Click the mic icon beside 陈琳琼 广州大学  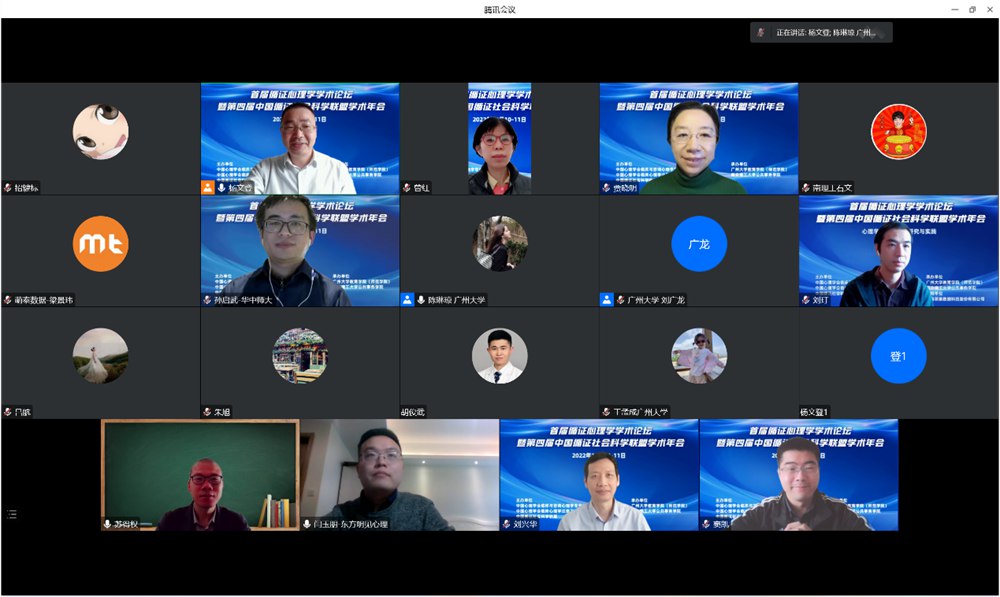coord(421,299)
